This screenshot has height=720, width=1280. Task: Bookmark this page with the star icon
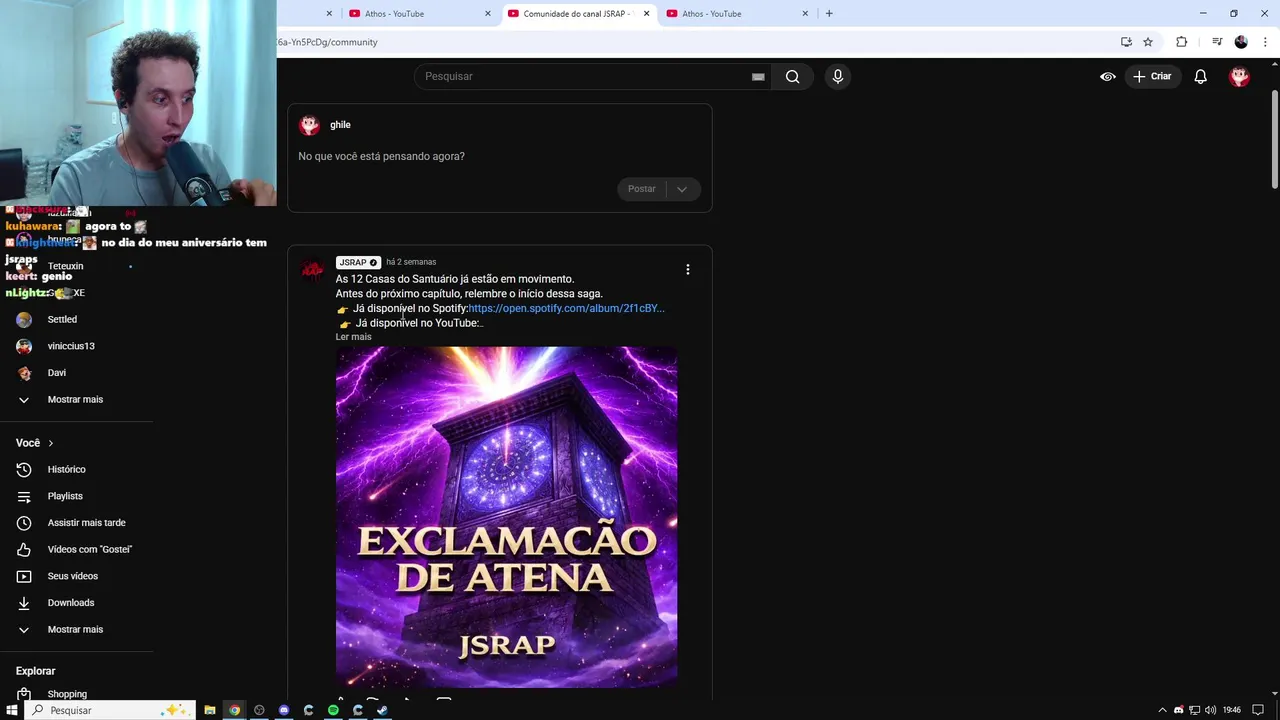tap(1148, 42)
